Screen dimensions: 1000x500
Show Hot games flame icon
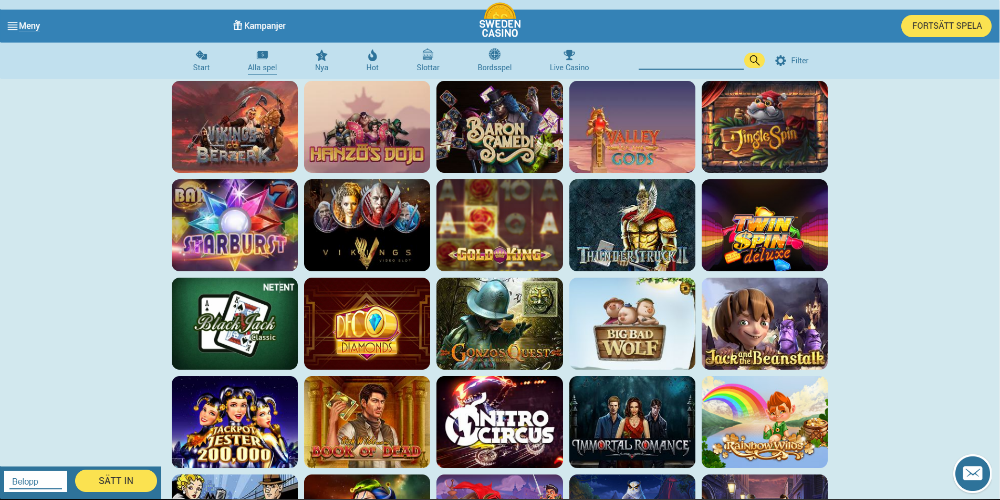click(x=372, y=55)
